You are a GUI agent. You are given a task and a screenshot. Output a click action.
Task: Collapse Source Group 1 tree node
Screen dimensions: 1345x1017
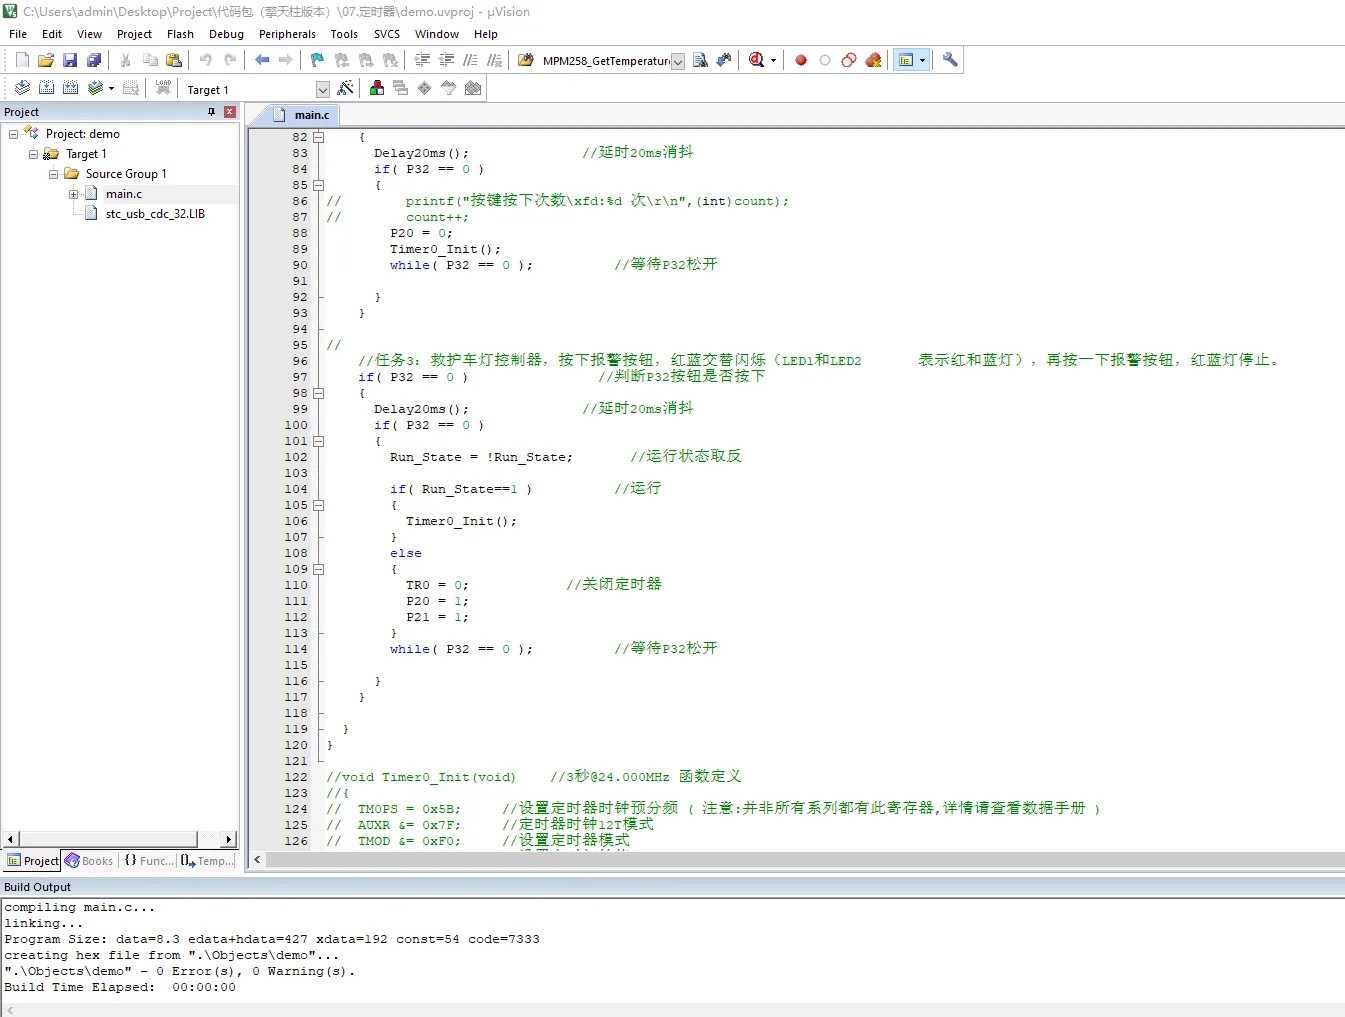point(54,174)
